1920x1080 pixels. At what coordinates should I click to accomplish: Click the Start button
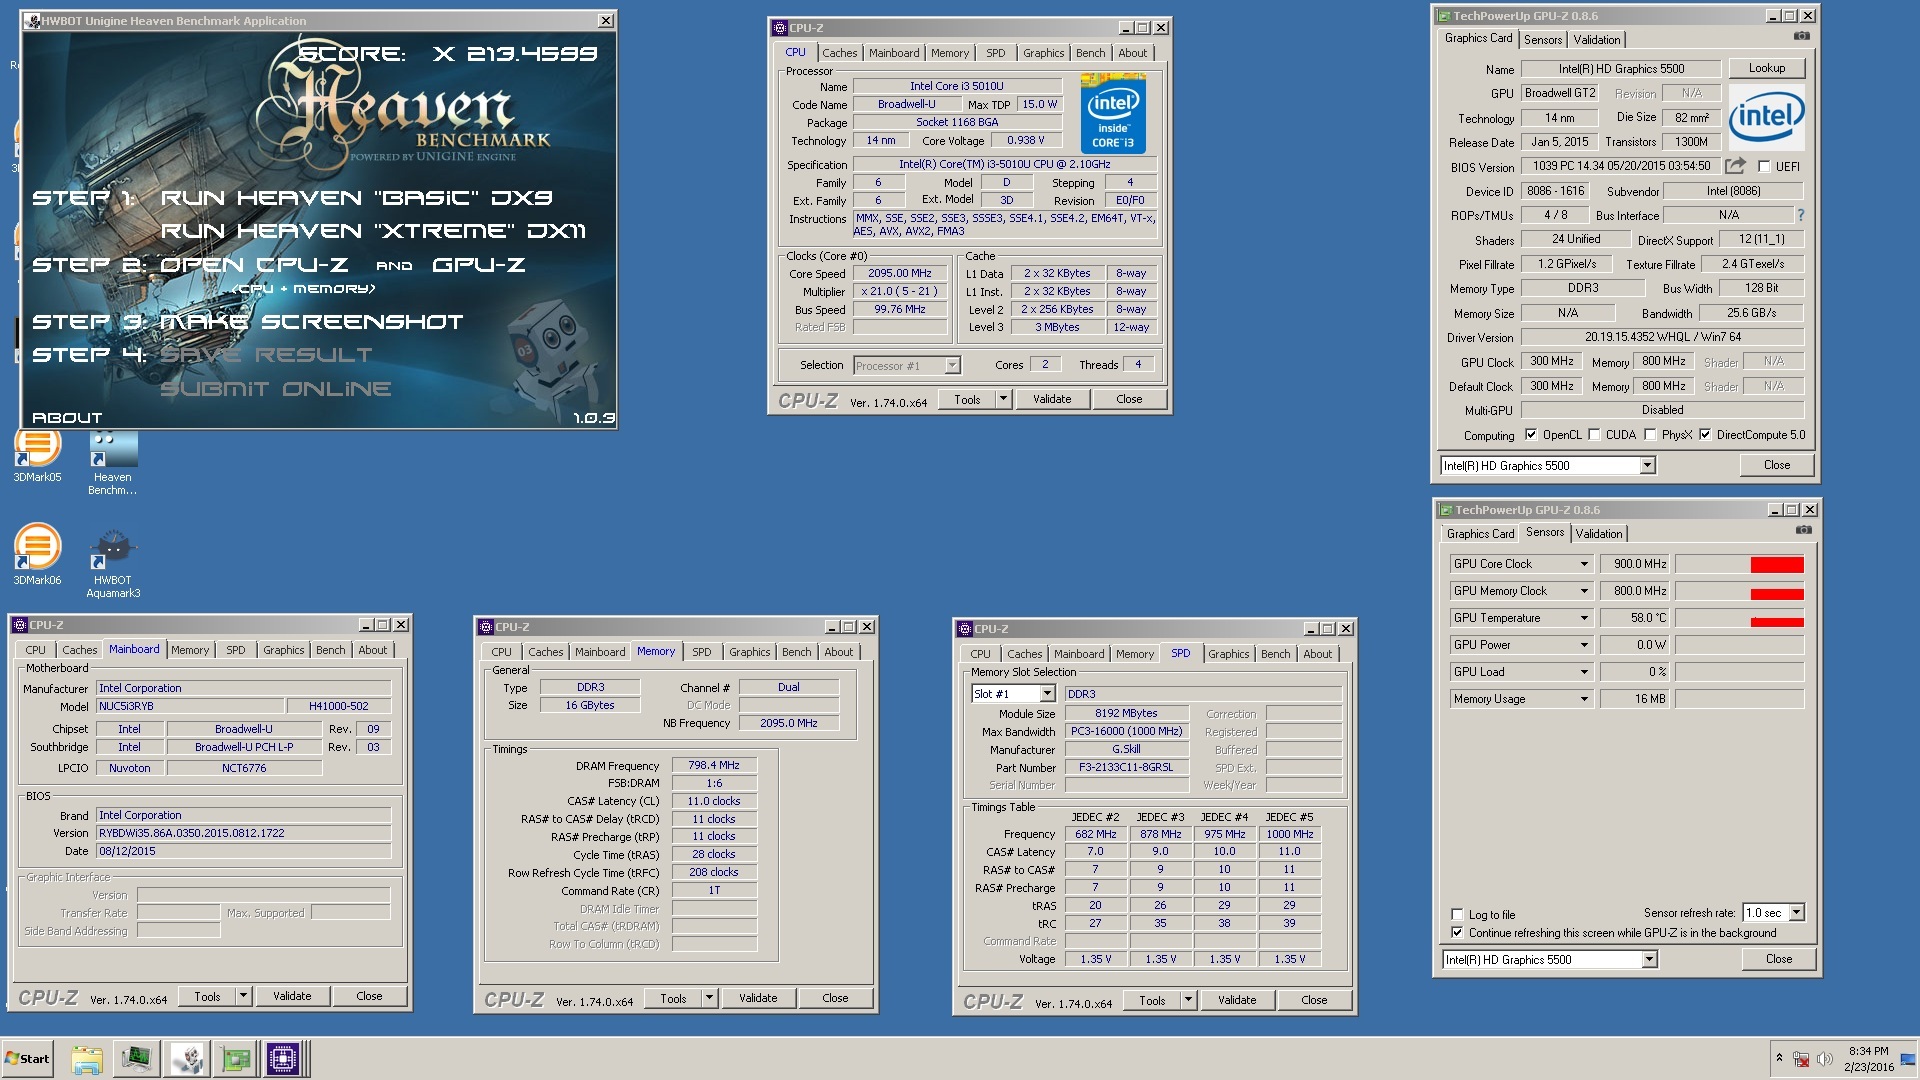tap(27, 1059)
